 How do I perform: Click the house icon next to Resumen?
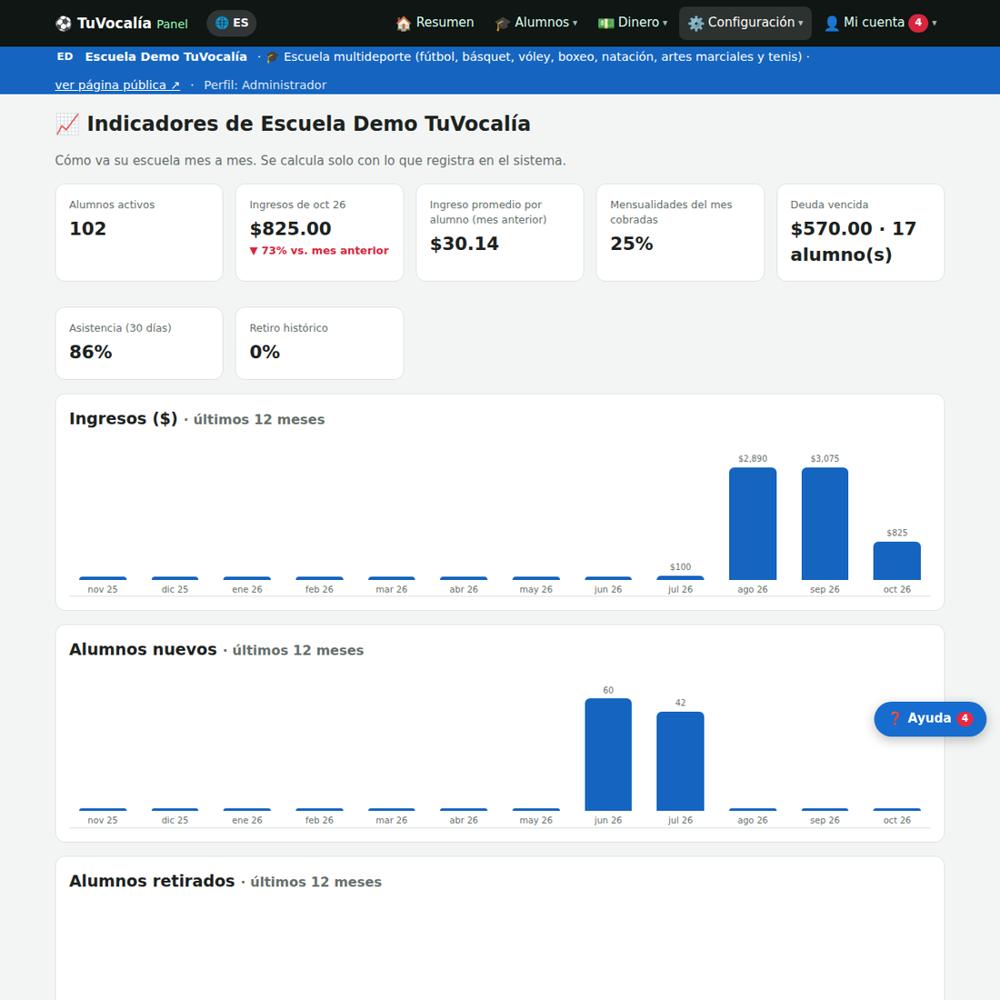[x=403, y=24]
